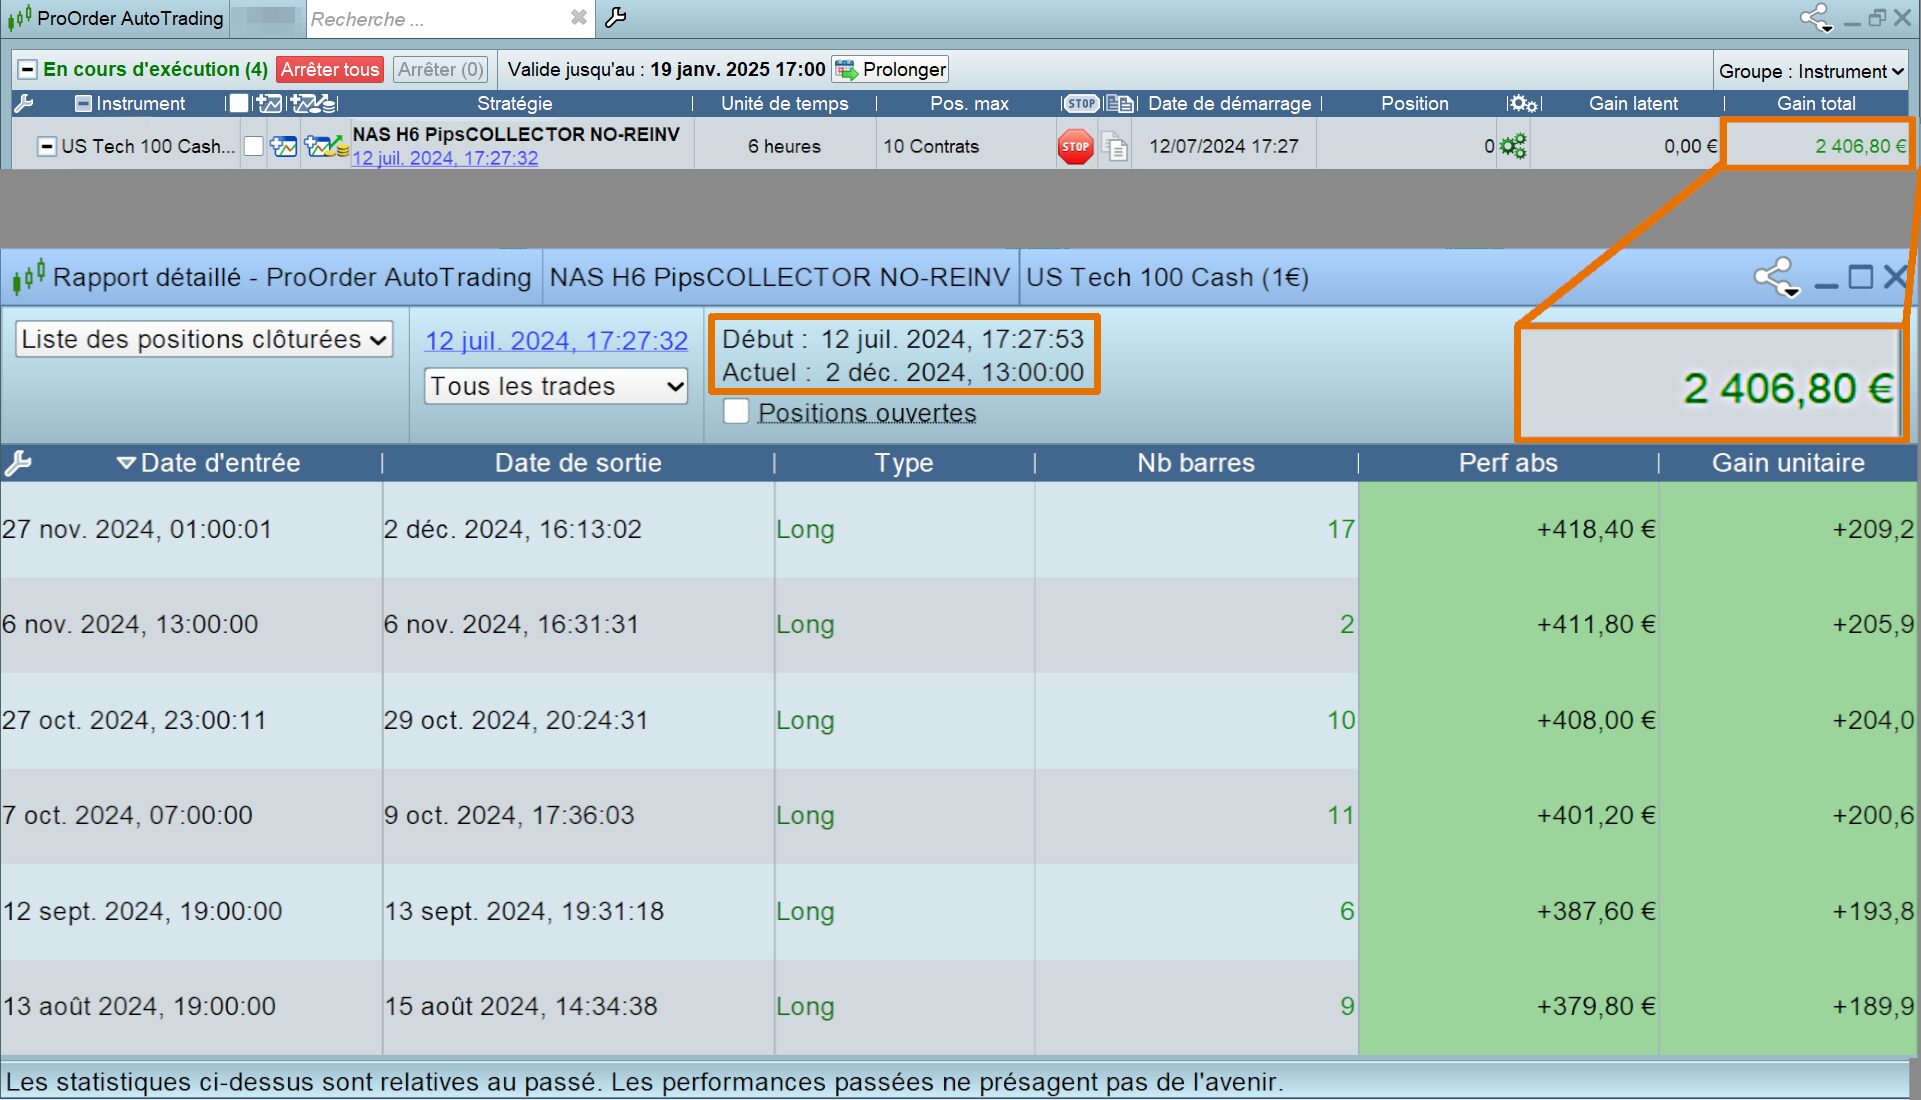1921x1100 pixels.
Task: Open the green gears settings icon in strategy row
Action: tap(1513, 147)
